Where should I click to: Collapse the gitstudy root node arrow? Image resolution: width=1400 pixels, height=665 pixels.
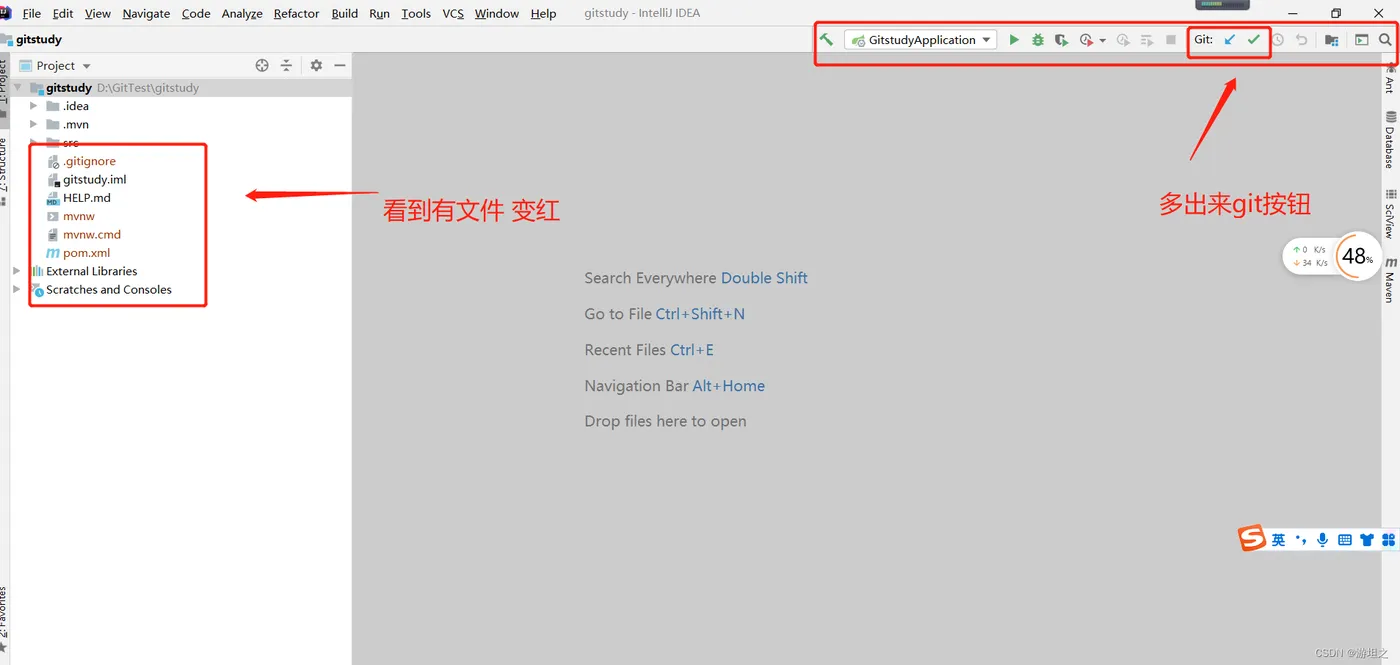17,88
